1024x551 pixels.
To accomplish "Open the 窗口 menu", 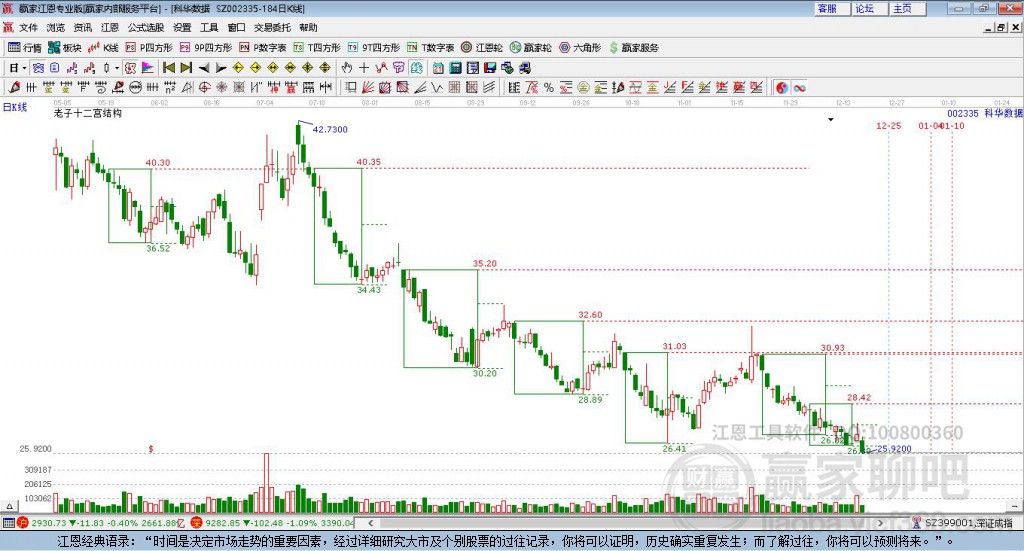I will (236, 27).
